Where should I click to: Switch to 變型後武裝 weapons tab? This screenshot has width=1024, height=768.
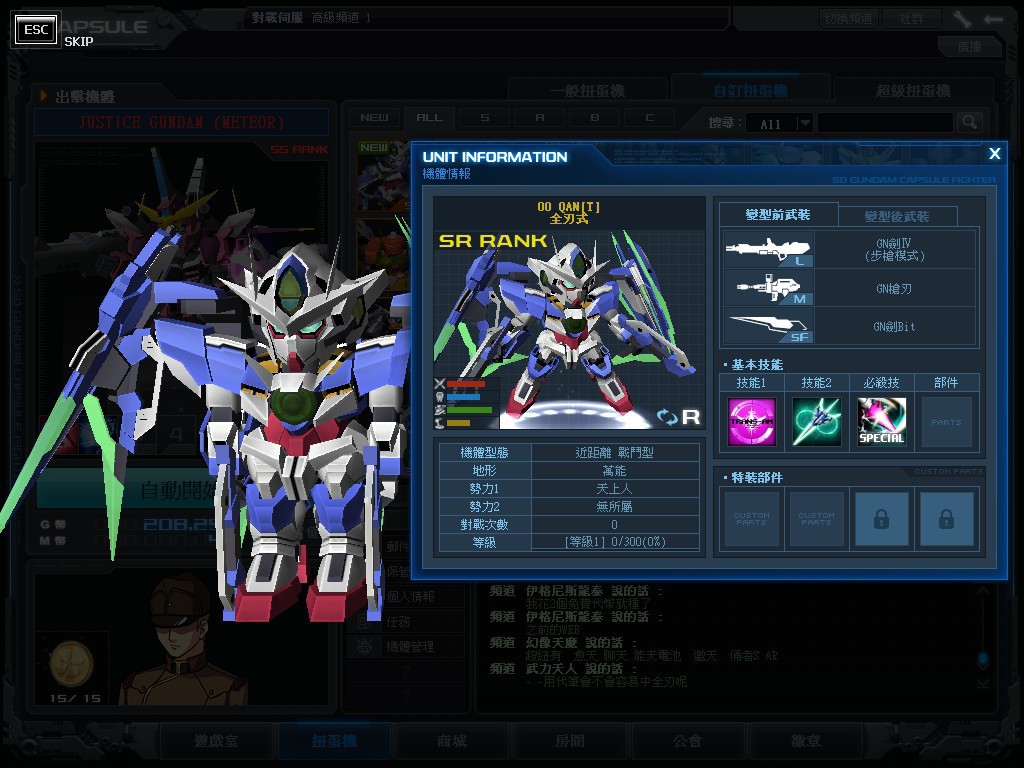[x=897, y=216]
